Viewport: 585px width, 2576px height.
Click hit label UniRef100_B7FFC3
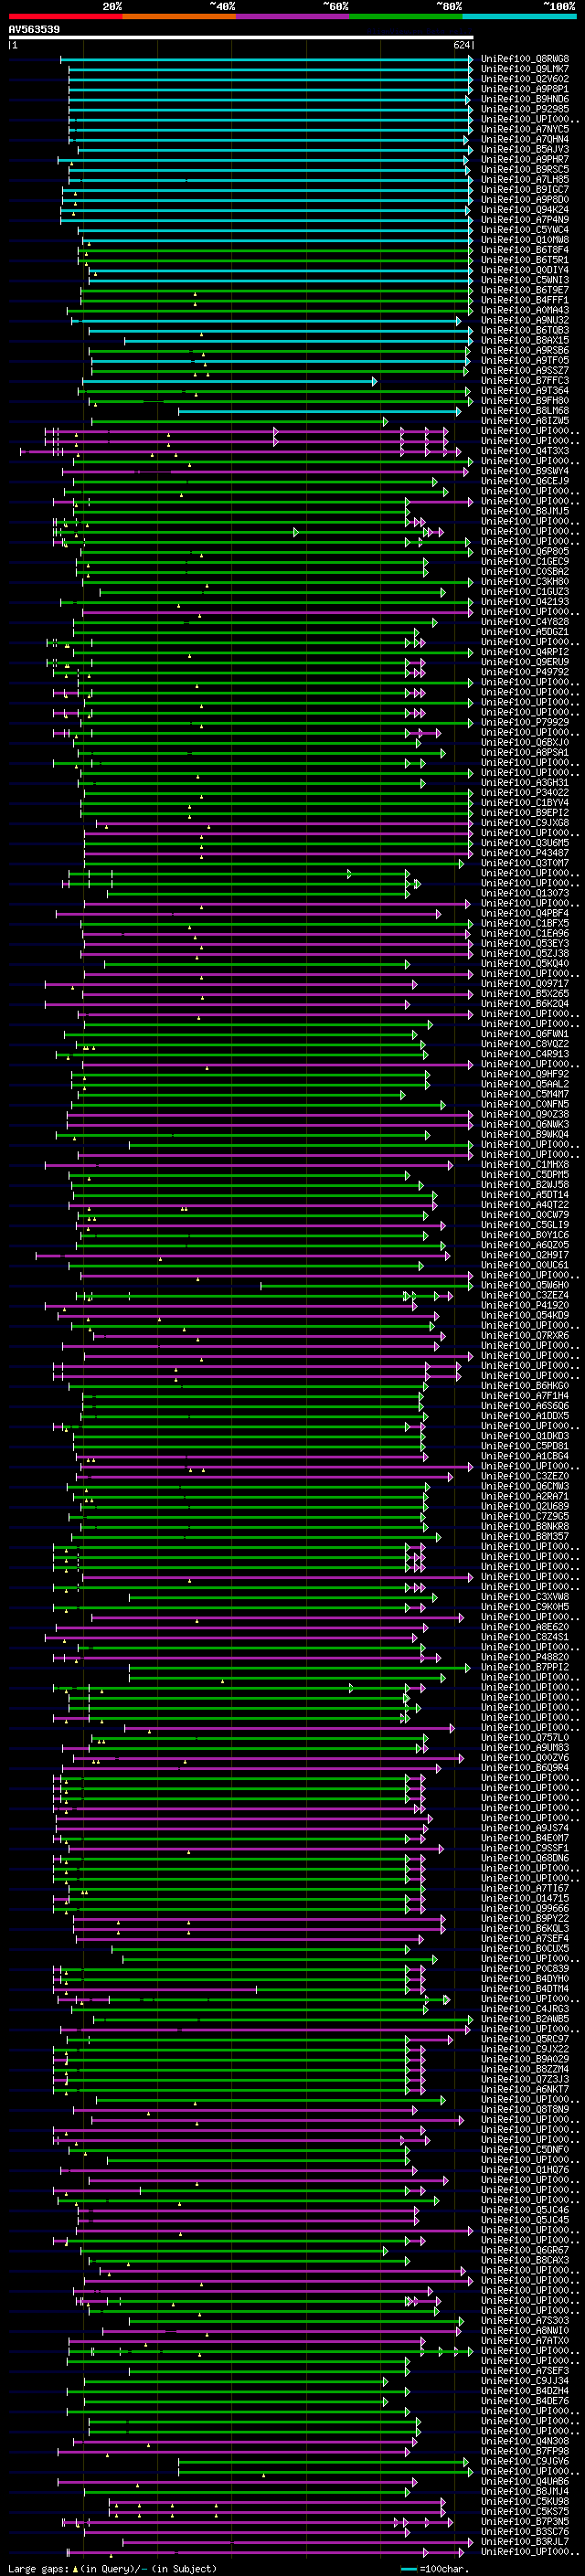click(x=525, y=380)
